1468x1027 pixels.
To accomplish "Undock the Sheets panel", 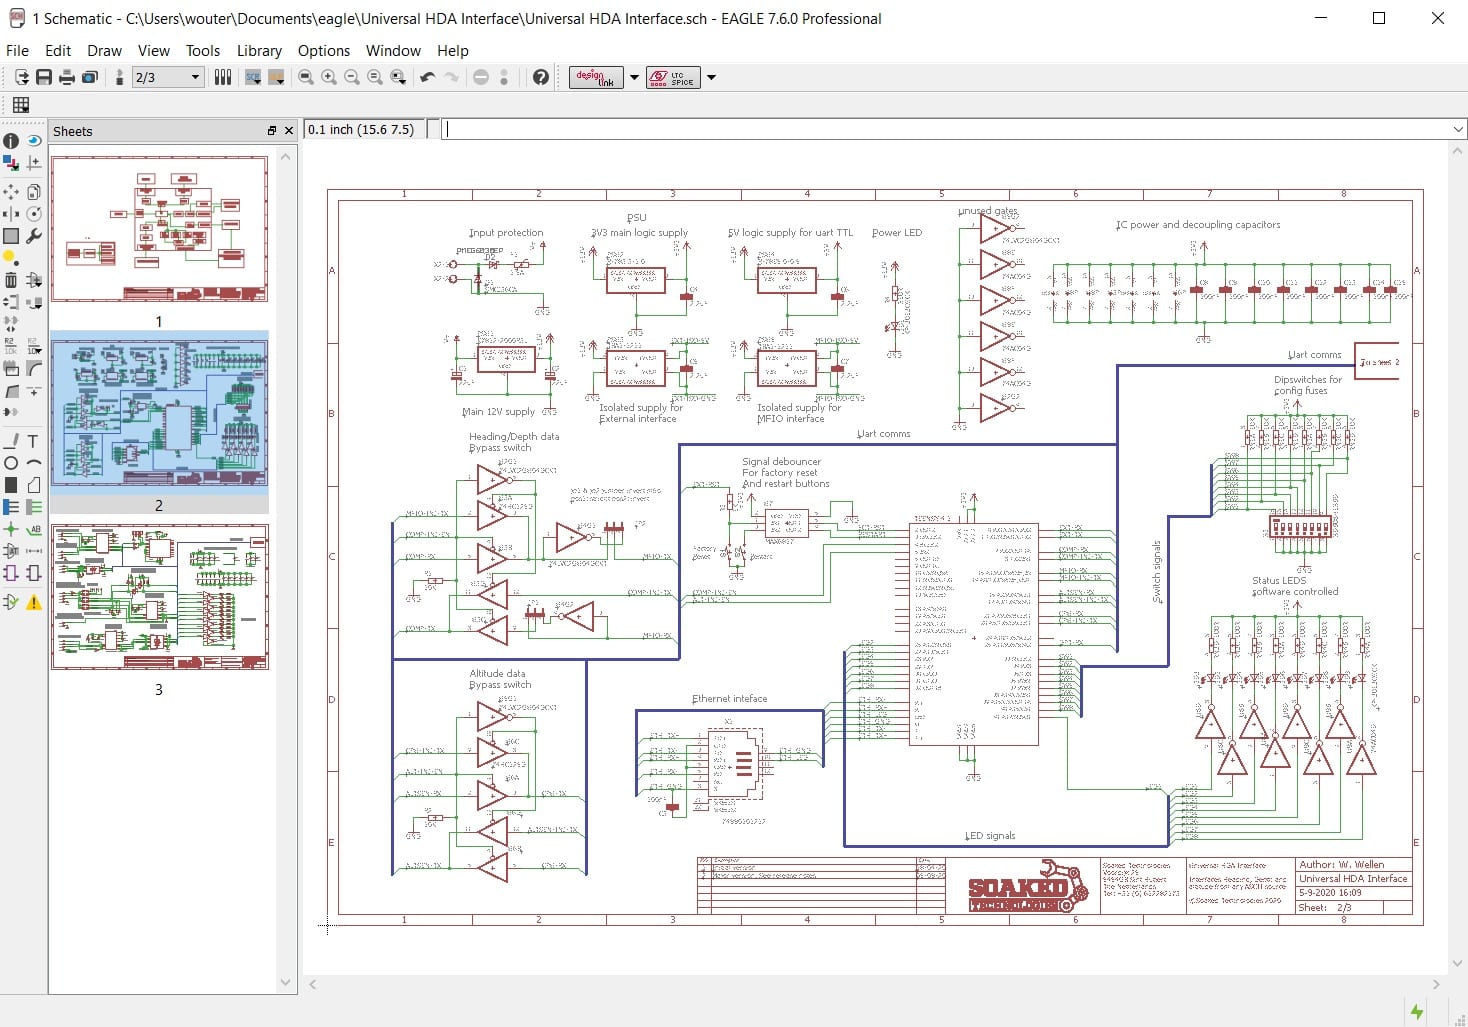I will (271, 131).
